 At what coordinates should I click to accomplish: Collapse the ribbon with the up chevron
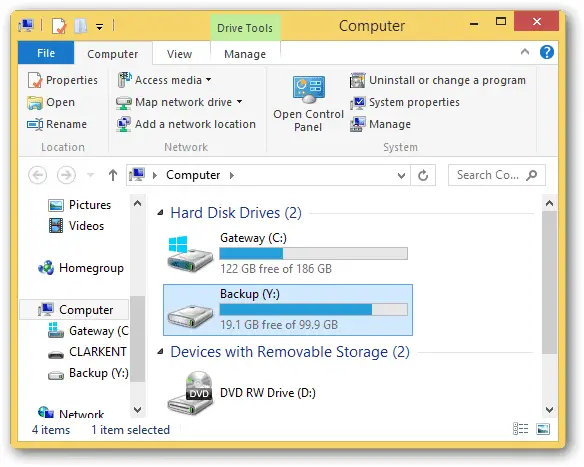525,52
